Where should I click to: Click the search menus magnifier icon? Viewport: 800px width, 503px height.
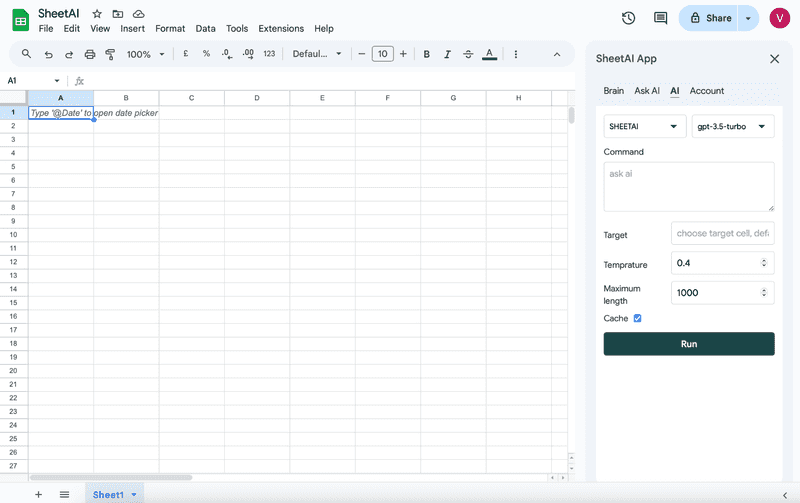coord(27,54)
